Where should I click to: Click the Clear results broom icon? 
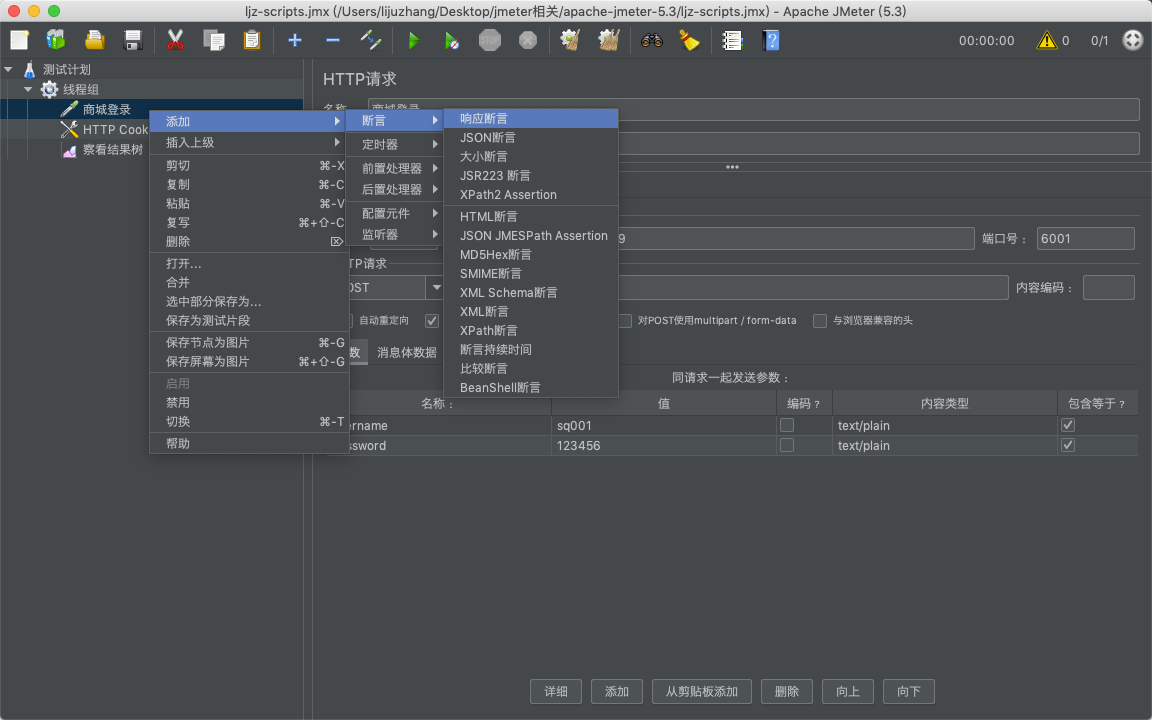tap(571, 40)
